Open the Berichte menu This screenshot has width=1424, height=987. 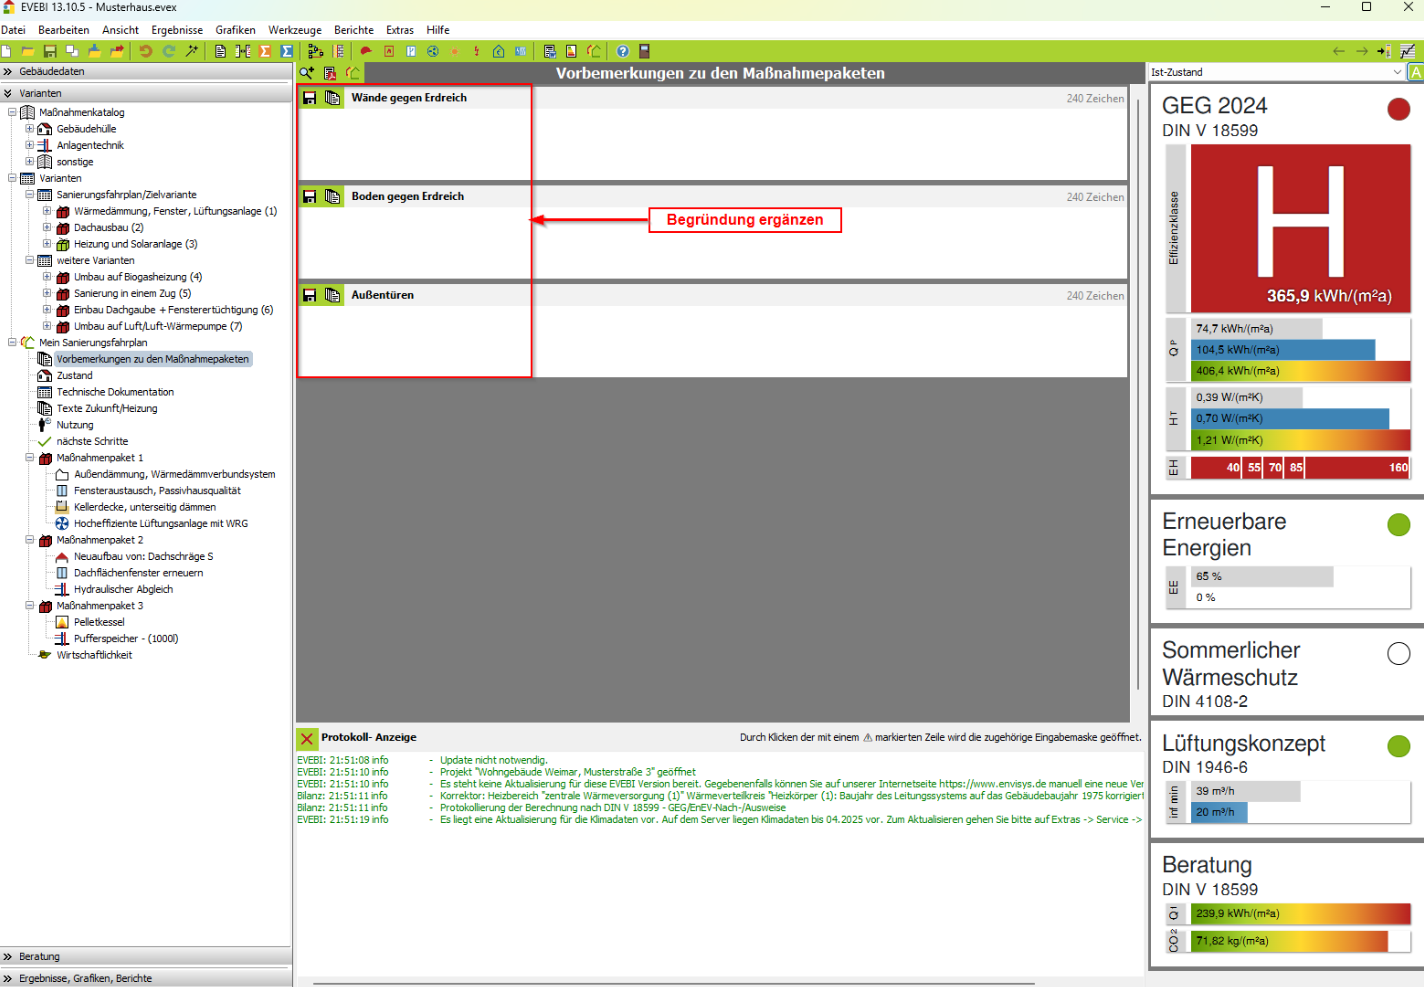click(353, 30)
